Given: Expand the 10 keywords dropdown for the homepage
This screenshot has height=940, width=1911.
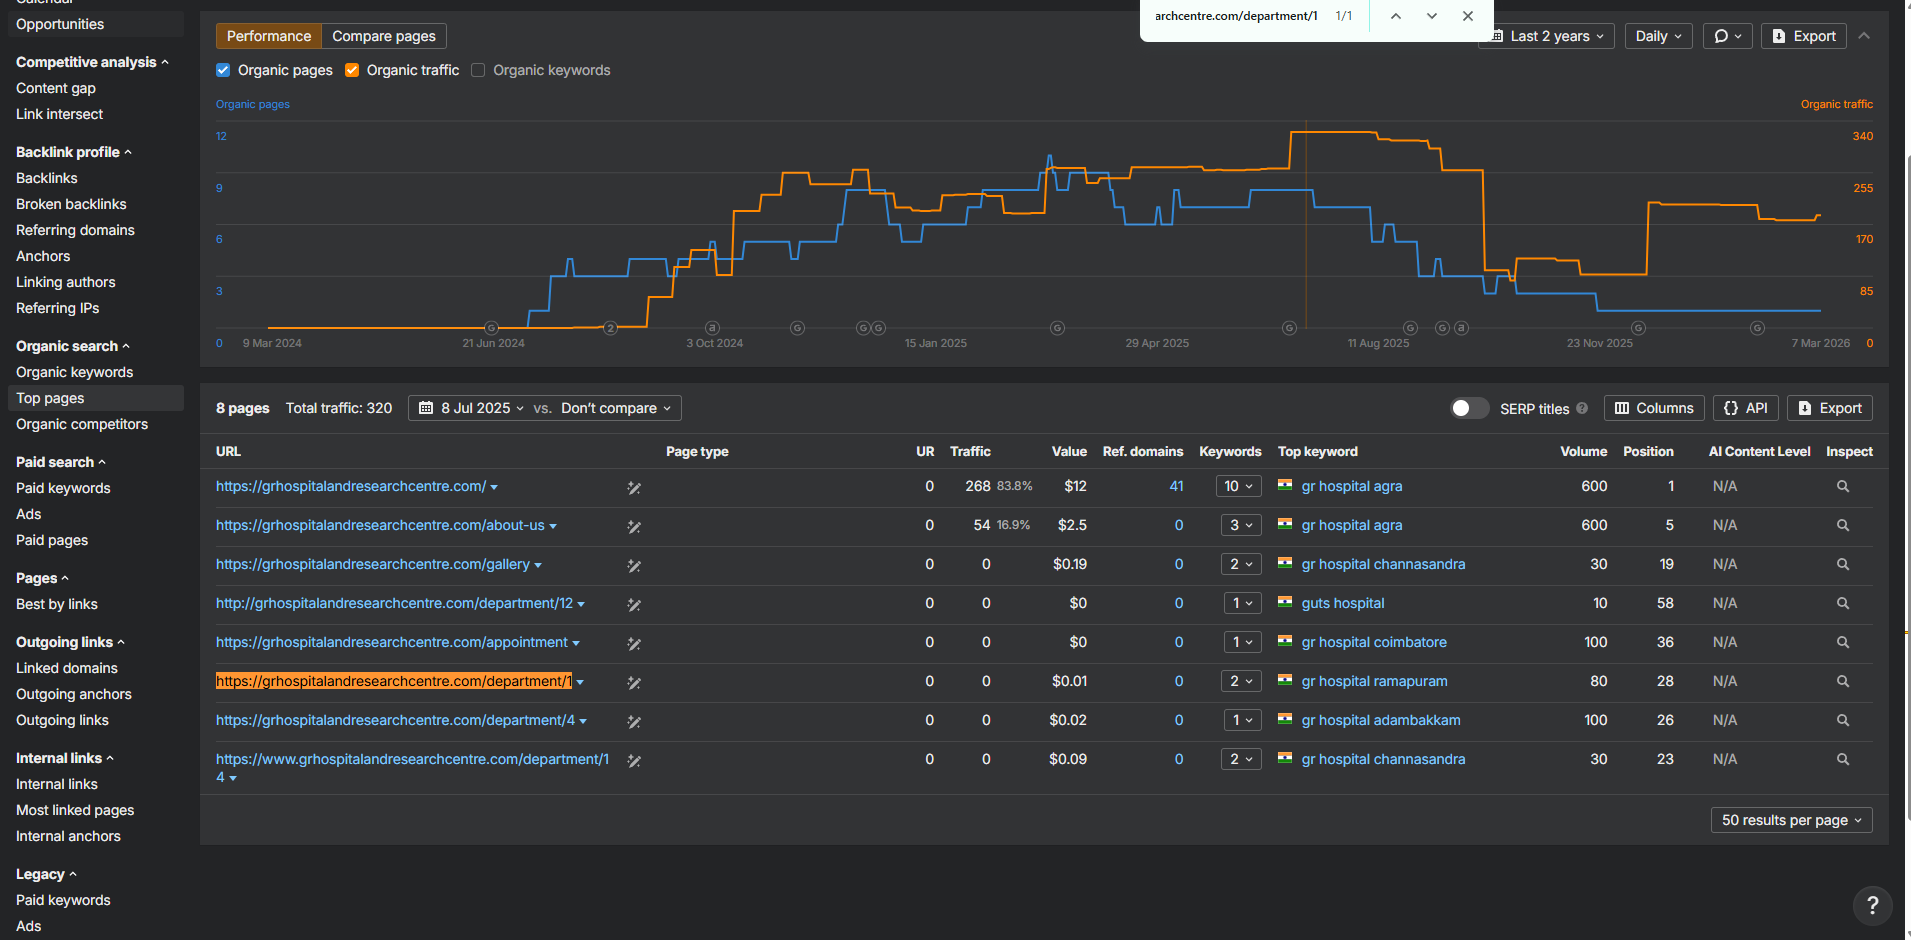Looking at the screenshot, I should (1238, 486).
